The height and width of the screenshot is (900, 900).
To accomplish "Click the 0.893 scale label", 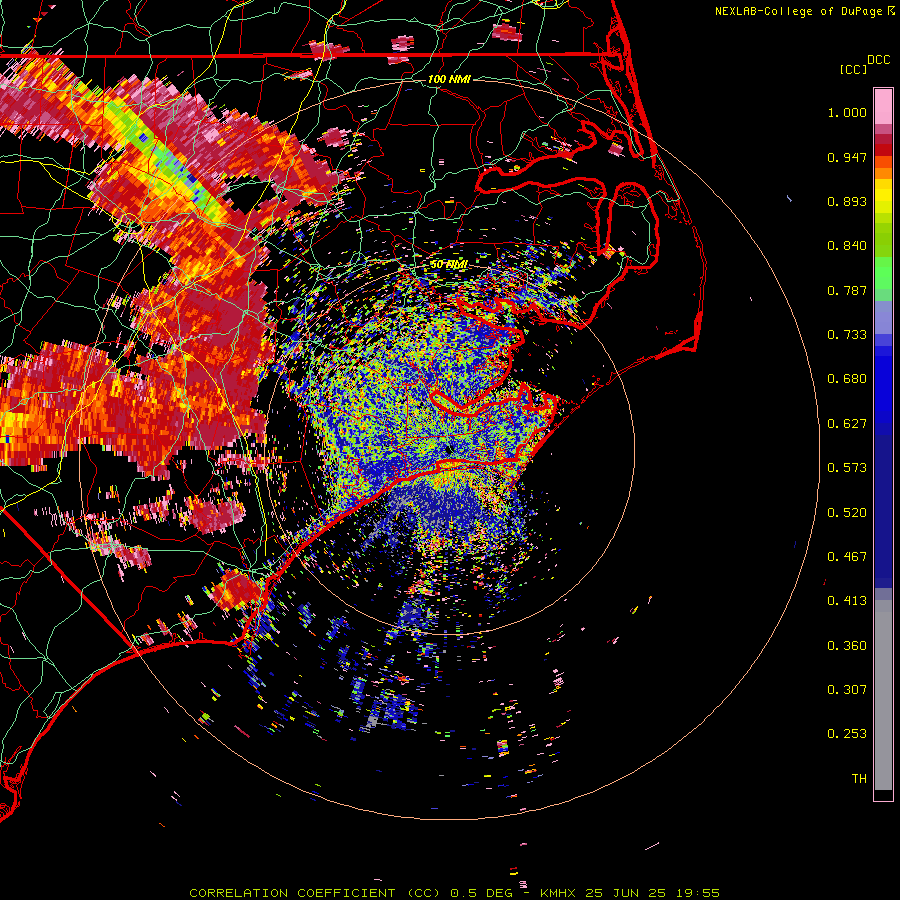I will tap(847, 201).
